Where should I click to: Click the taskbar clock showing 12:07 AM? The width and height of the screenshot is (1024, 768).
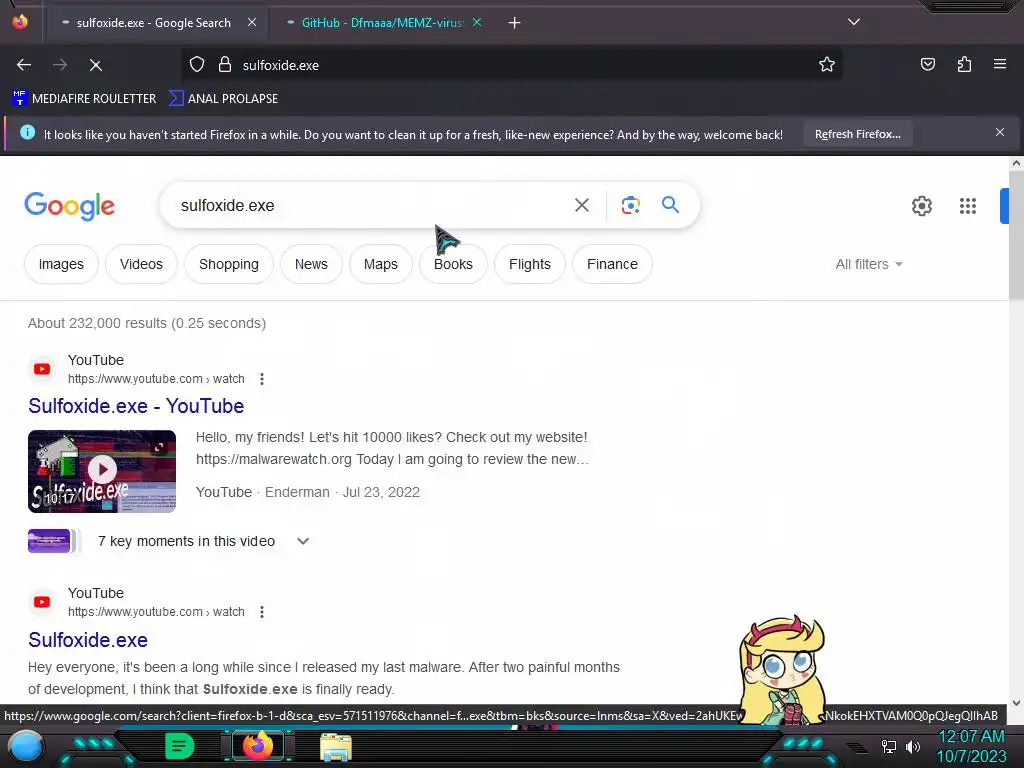(971, 746)
